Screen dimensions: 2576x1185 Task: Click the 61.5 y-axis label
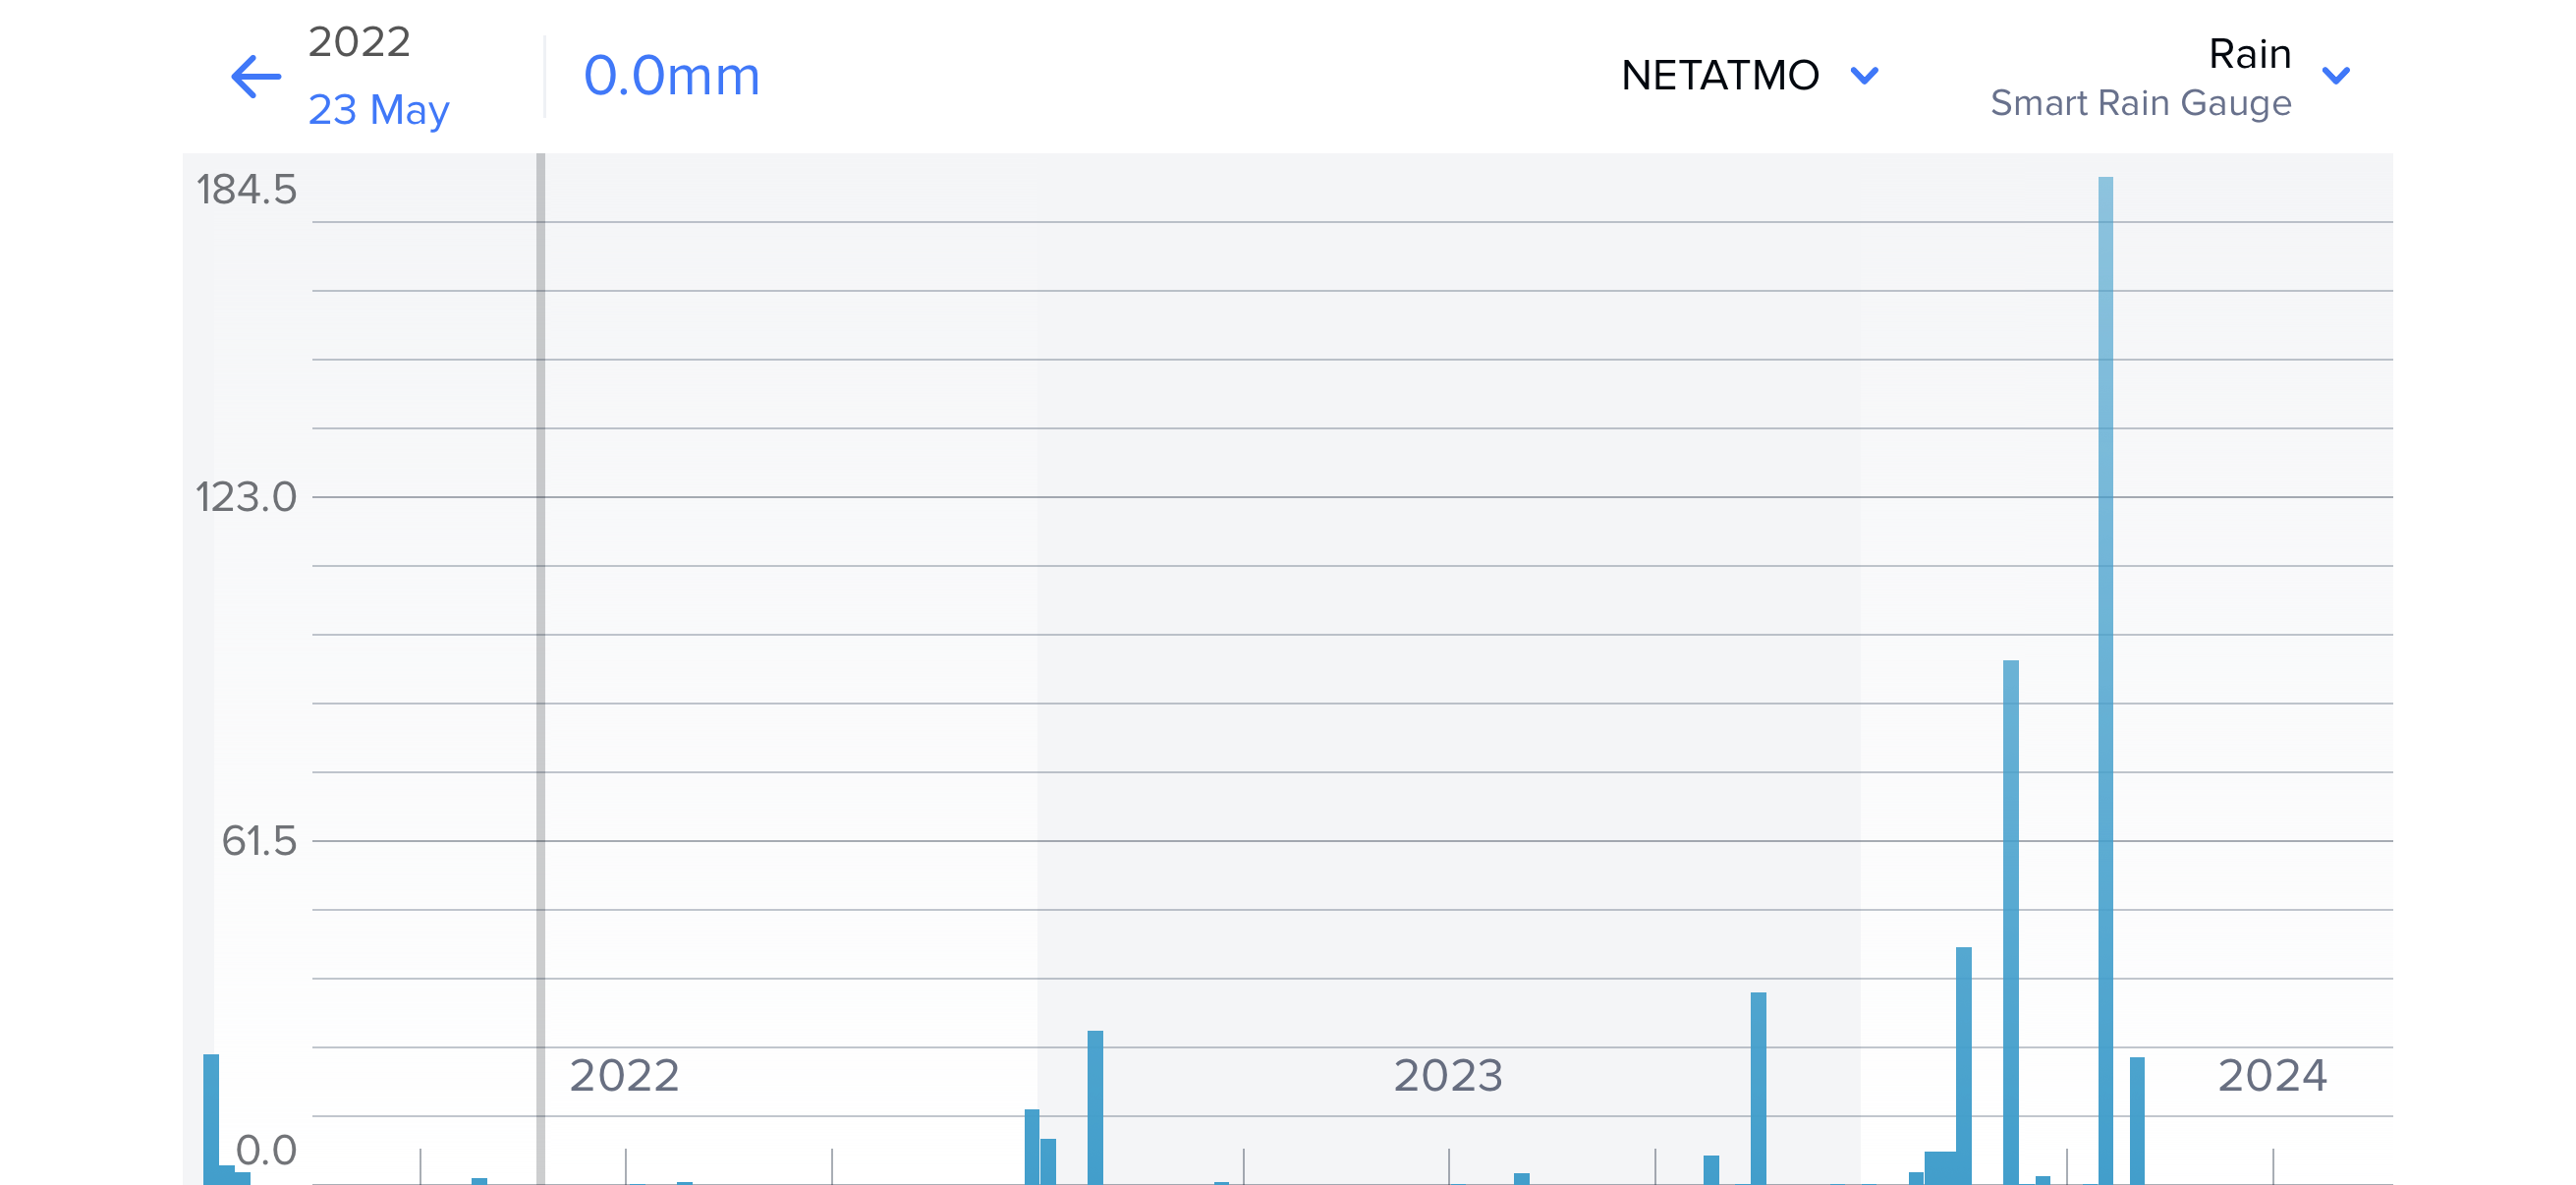point(259,841)
